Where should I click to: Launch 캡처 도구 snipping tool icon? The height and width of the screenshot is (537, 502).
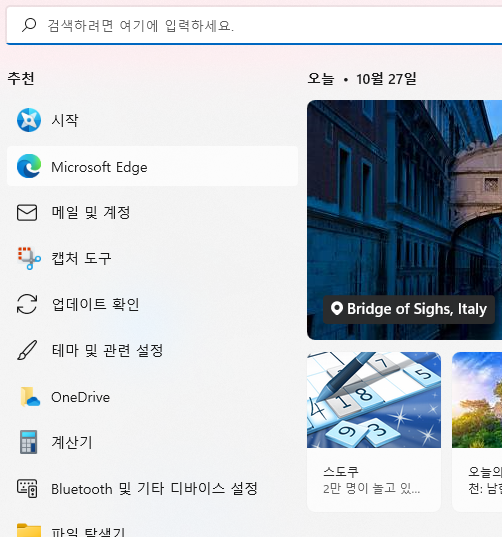point(29,258)
